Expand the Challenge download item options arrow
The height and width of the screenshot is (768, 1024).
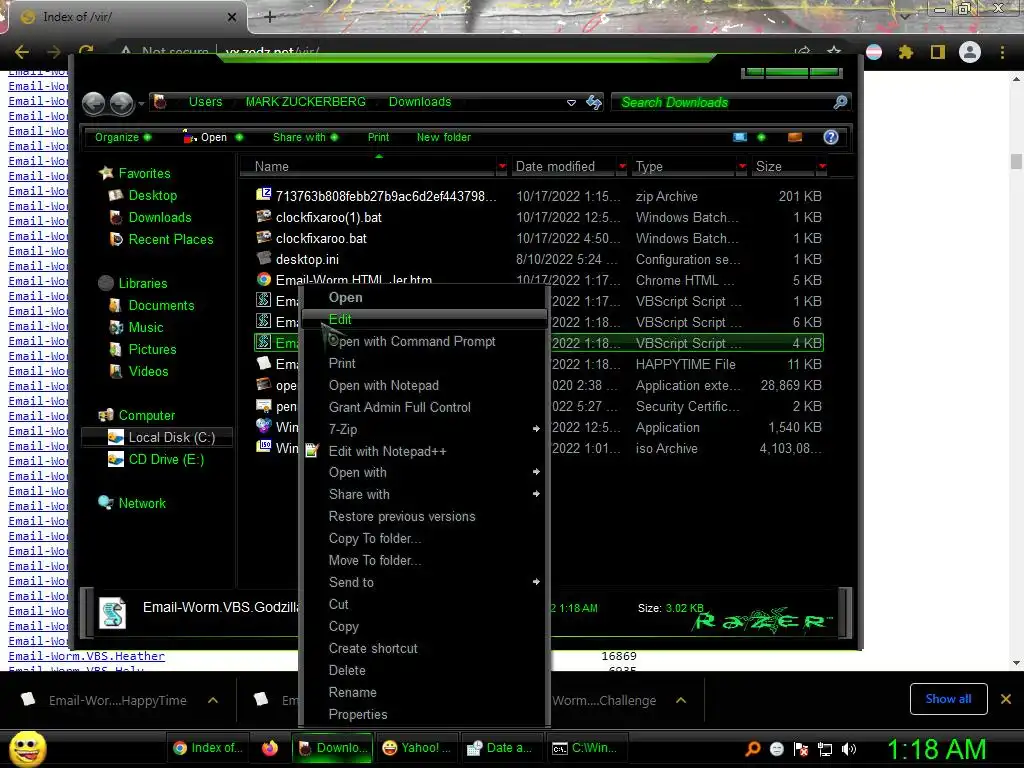[x=681, y=700]
